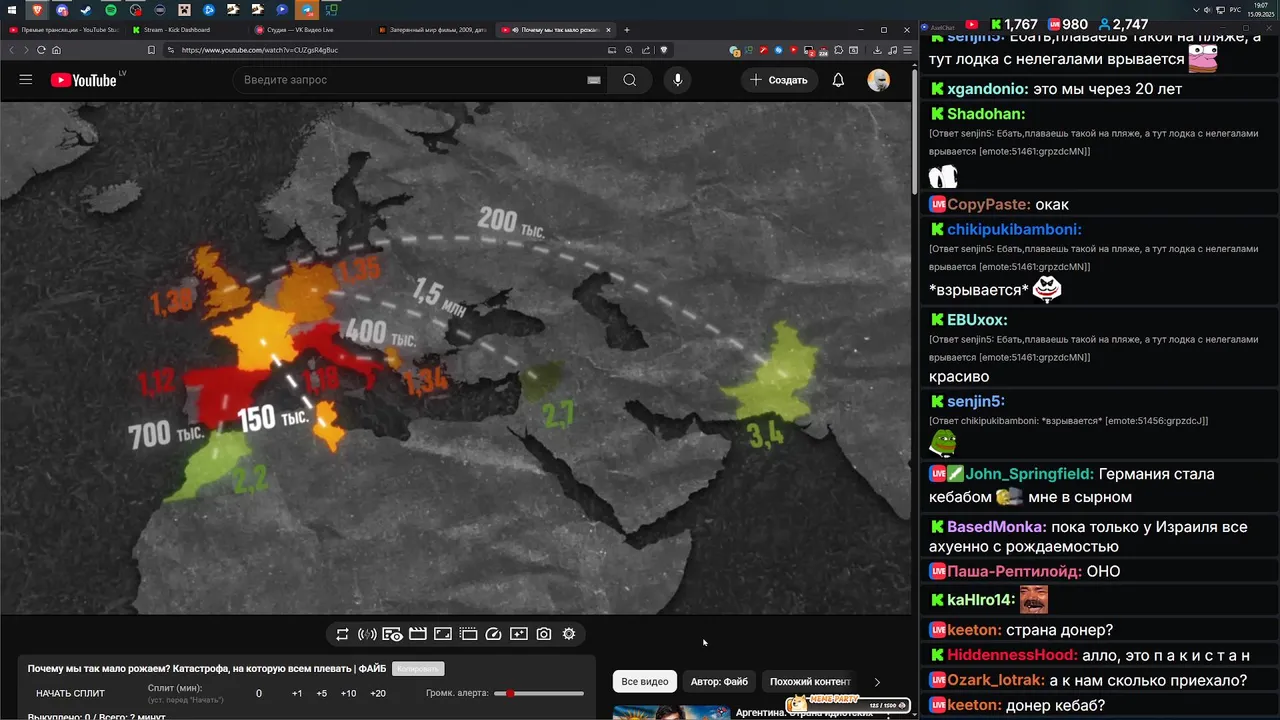Switch to Прямые трансляции YouTube Studio tab

coord(65,30)
